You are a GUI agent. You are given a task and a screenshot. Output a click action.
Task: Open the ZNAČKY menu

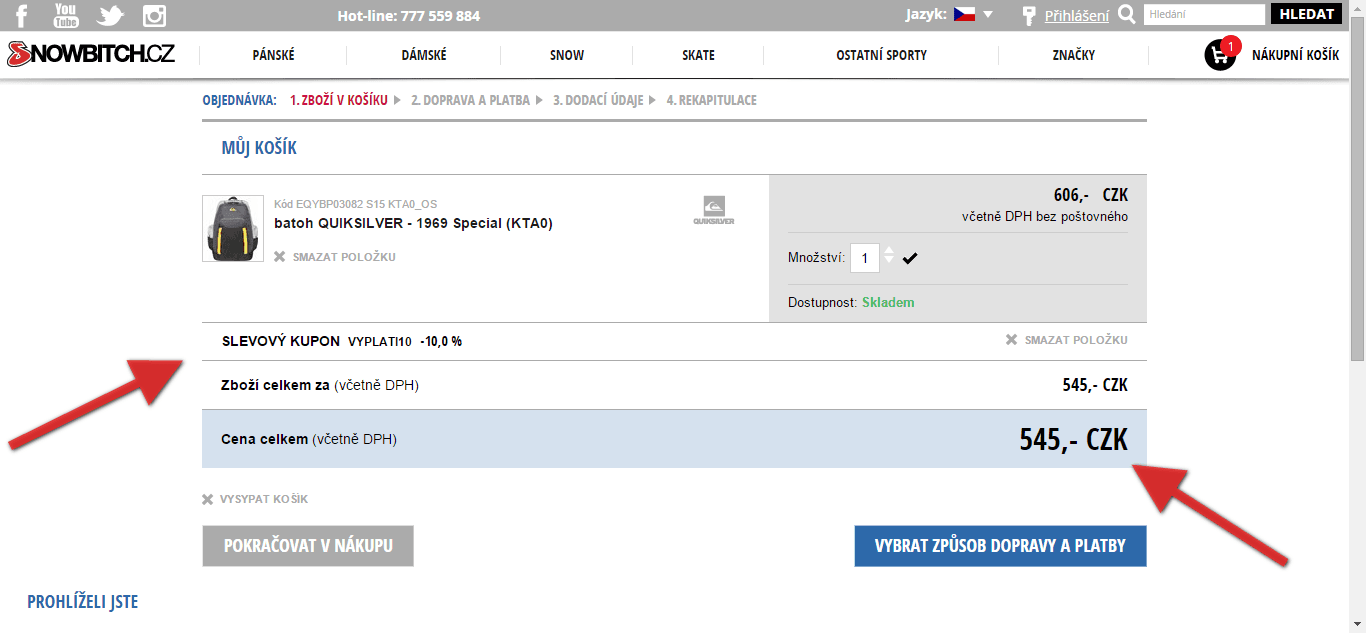pyautogui.click(x=1074, y=55)
